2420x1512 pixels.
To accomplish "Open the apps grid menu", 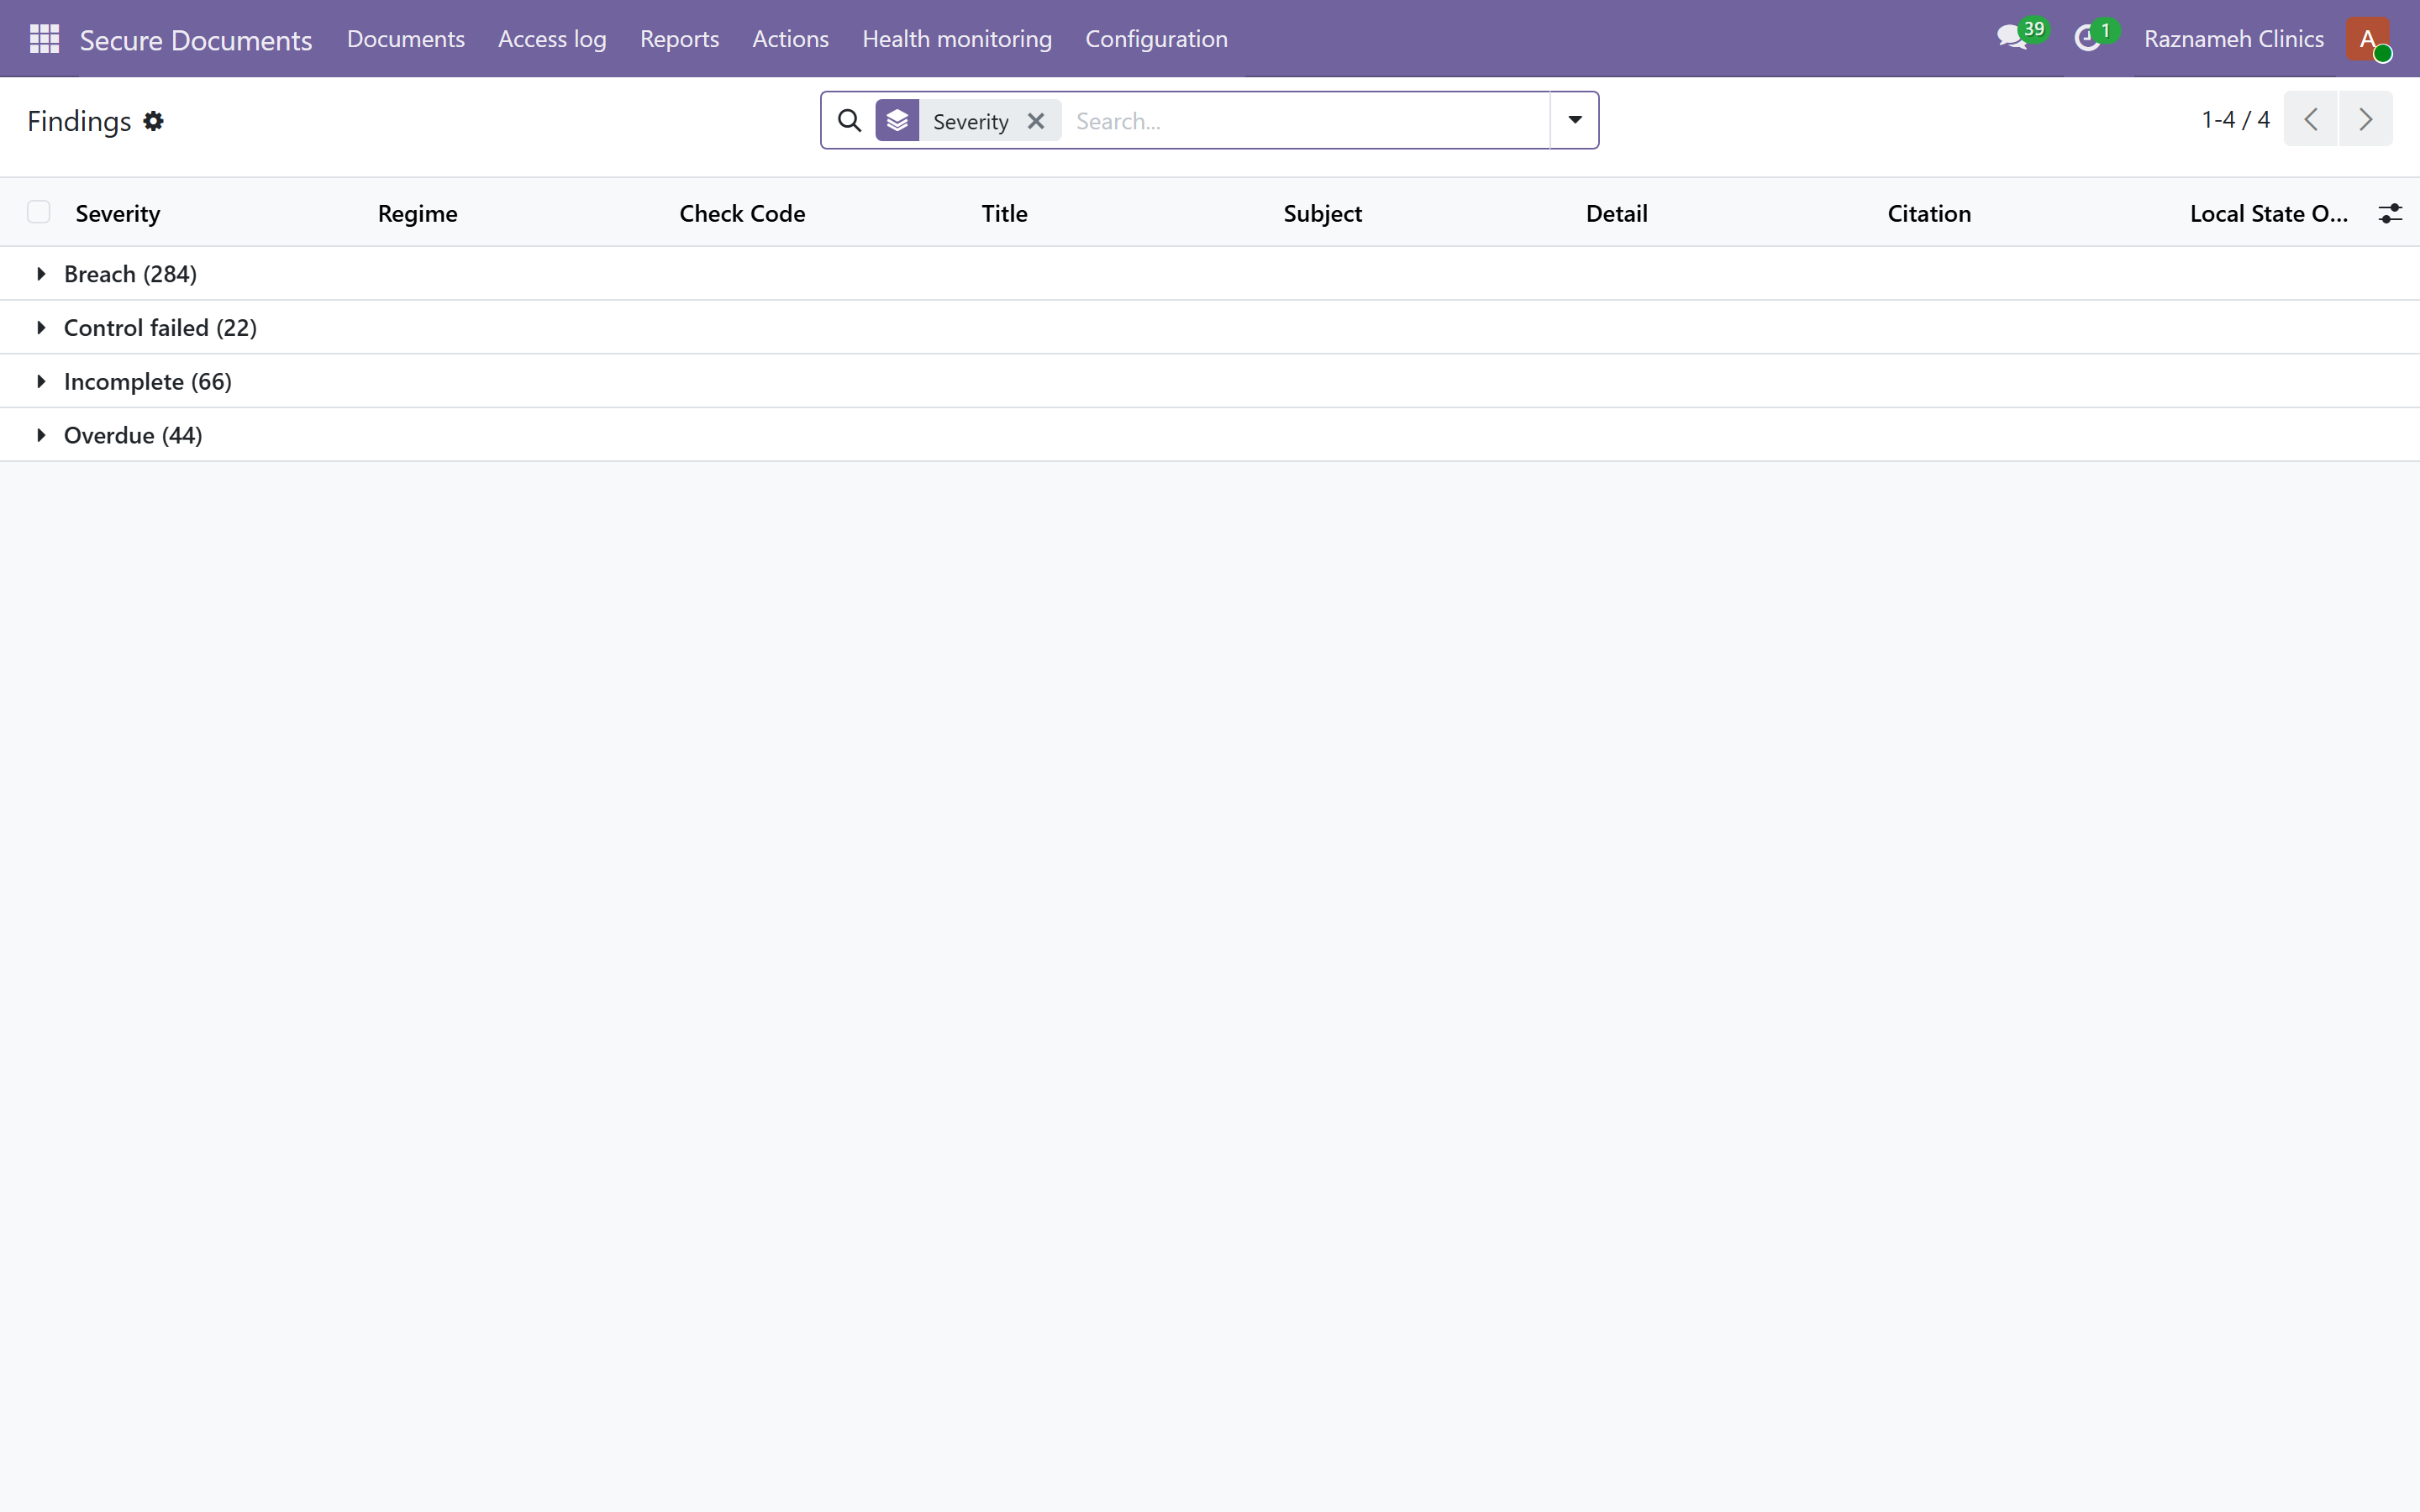I will 44,39.
